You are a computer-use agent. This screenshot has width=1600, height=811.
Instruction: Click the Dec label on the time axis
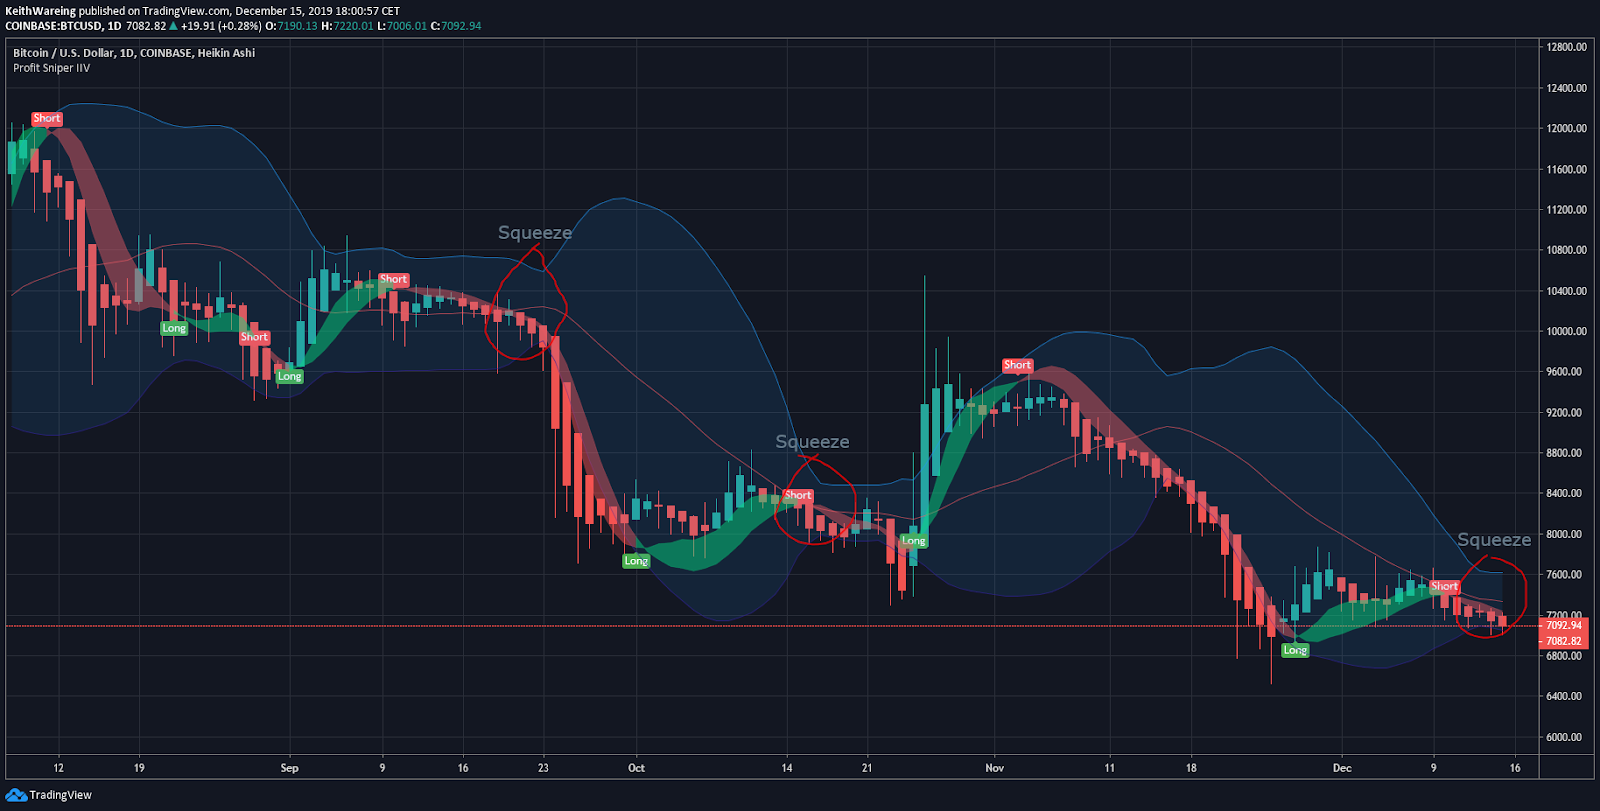click(x=1342, y=768)
